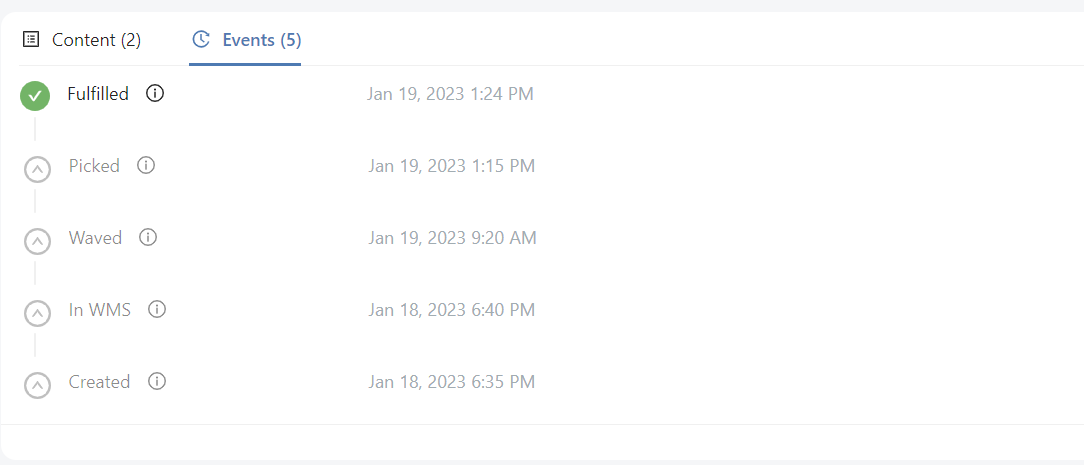
Task: Show info for the Created event
Action: click(x=157, y=382)
